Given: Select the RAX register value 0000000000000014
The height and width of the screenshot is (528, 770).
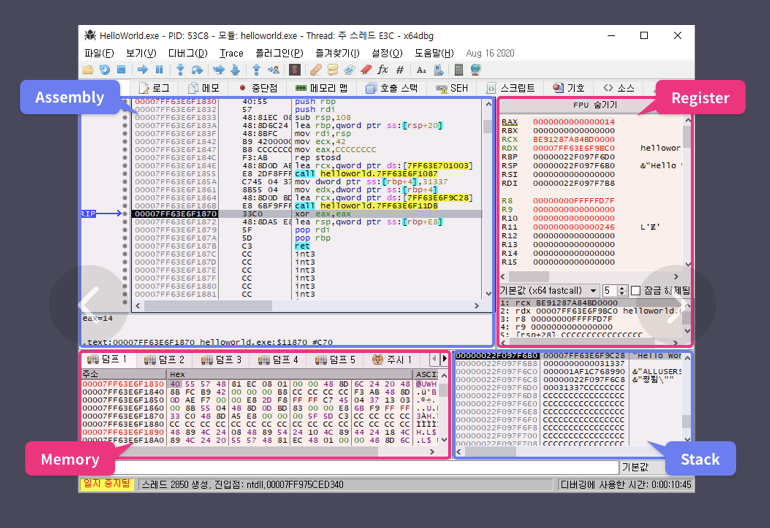Looking at the screenshot, I should coord(574,122).
